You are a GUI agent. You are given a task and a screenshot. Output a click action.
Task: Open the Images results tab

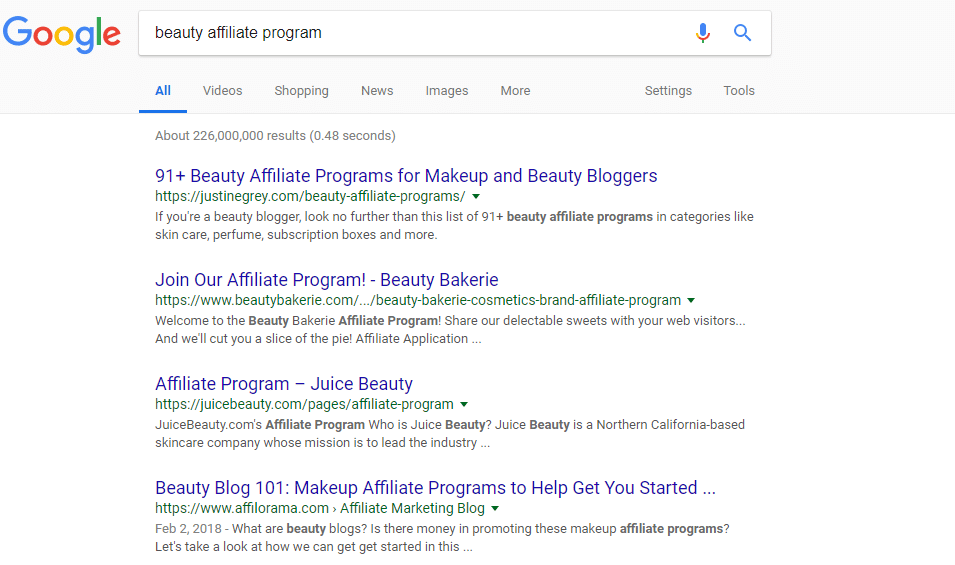click(446, 91)
